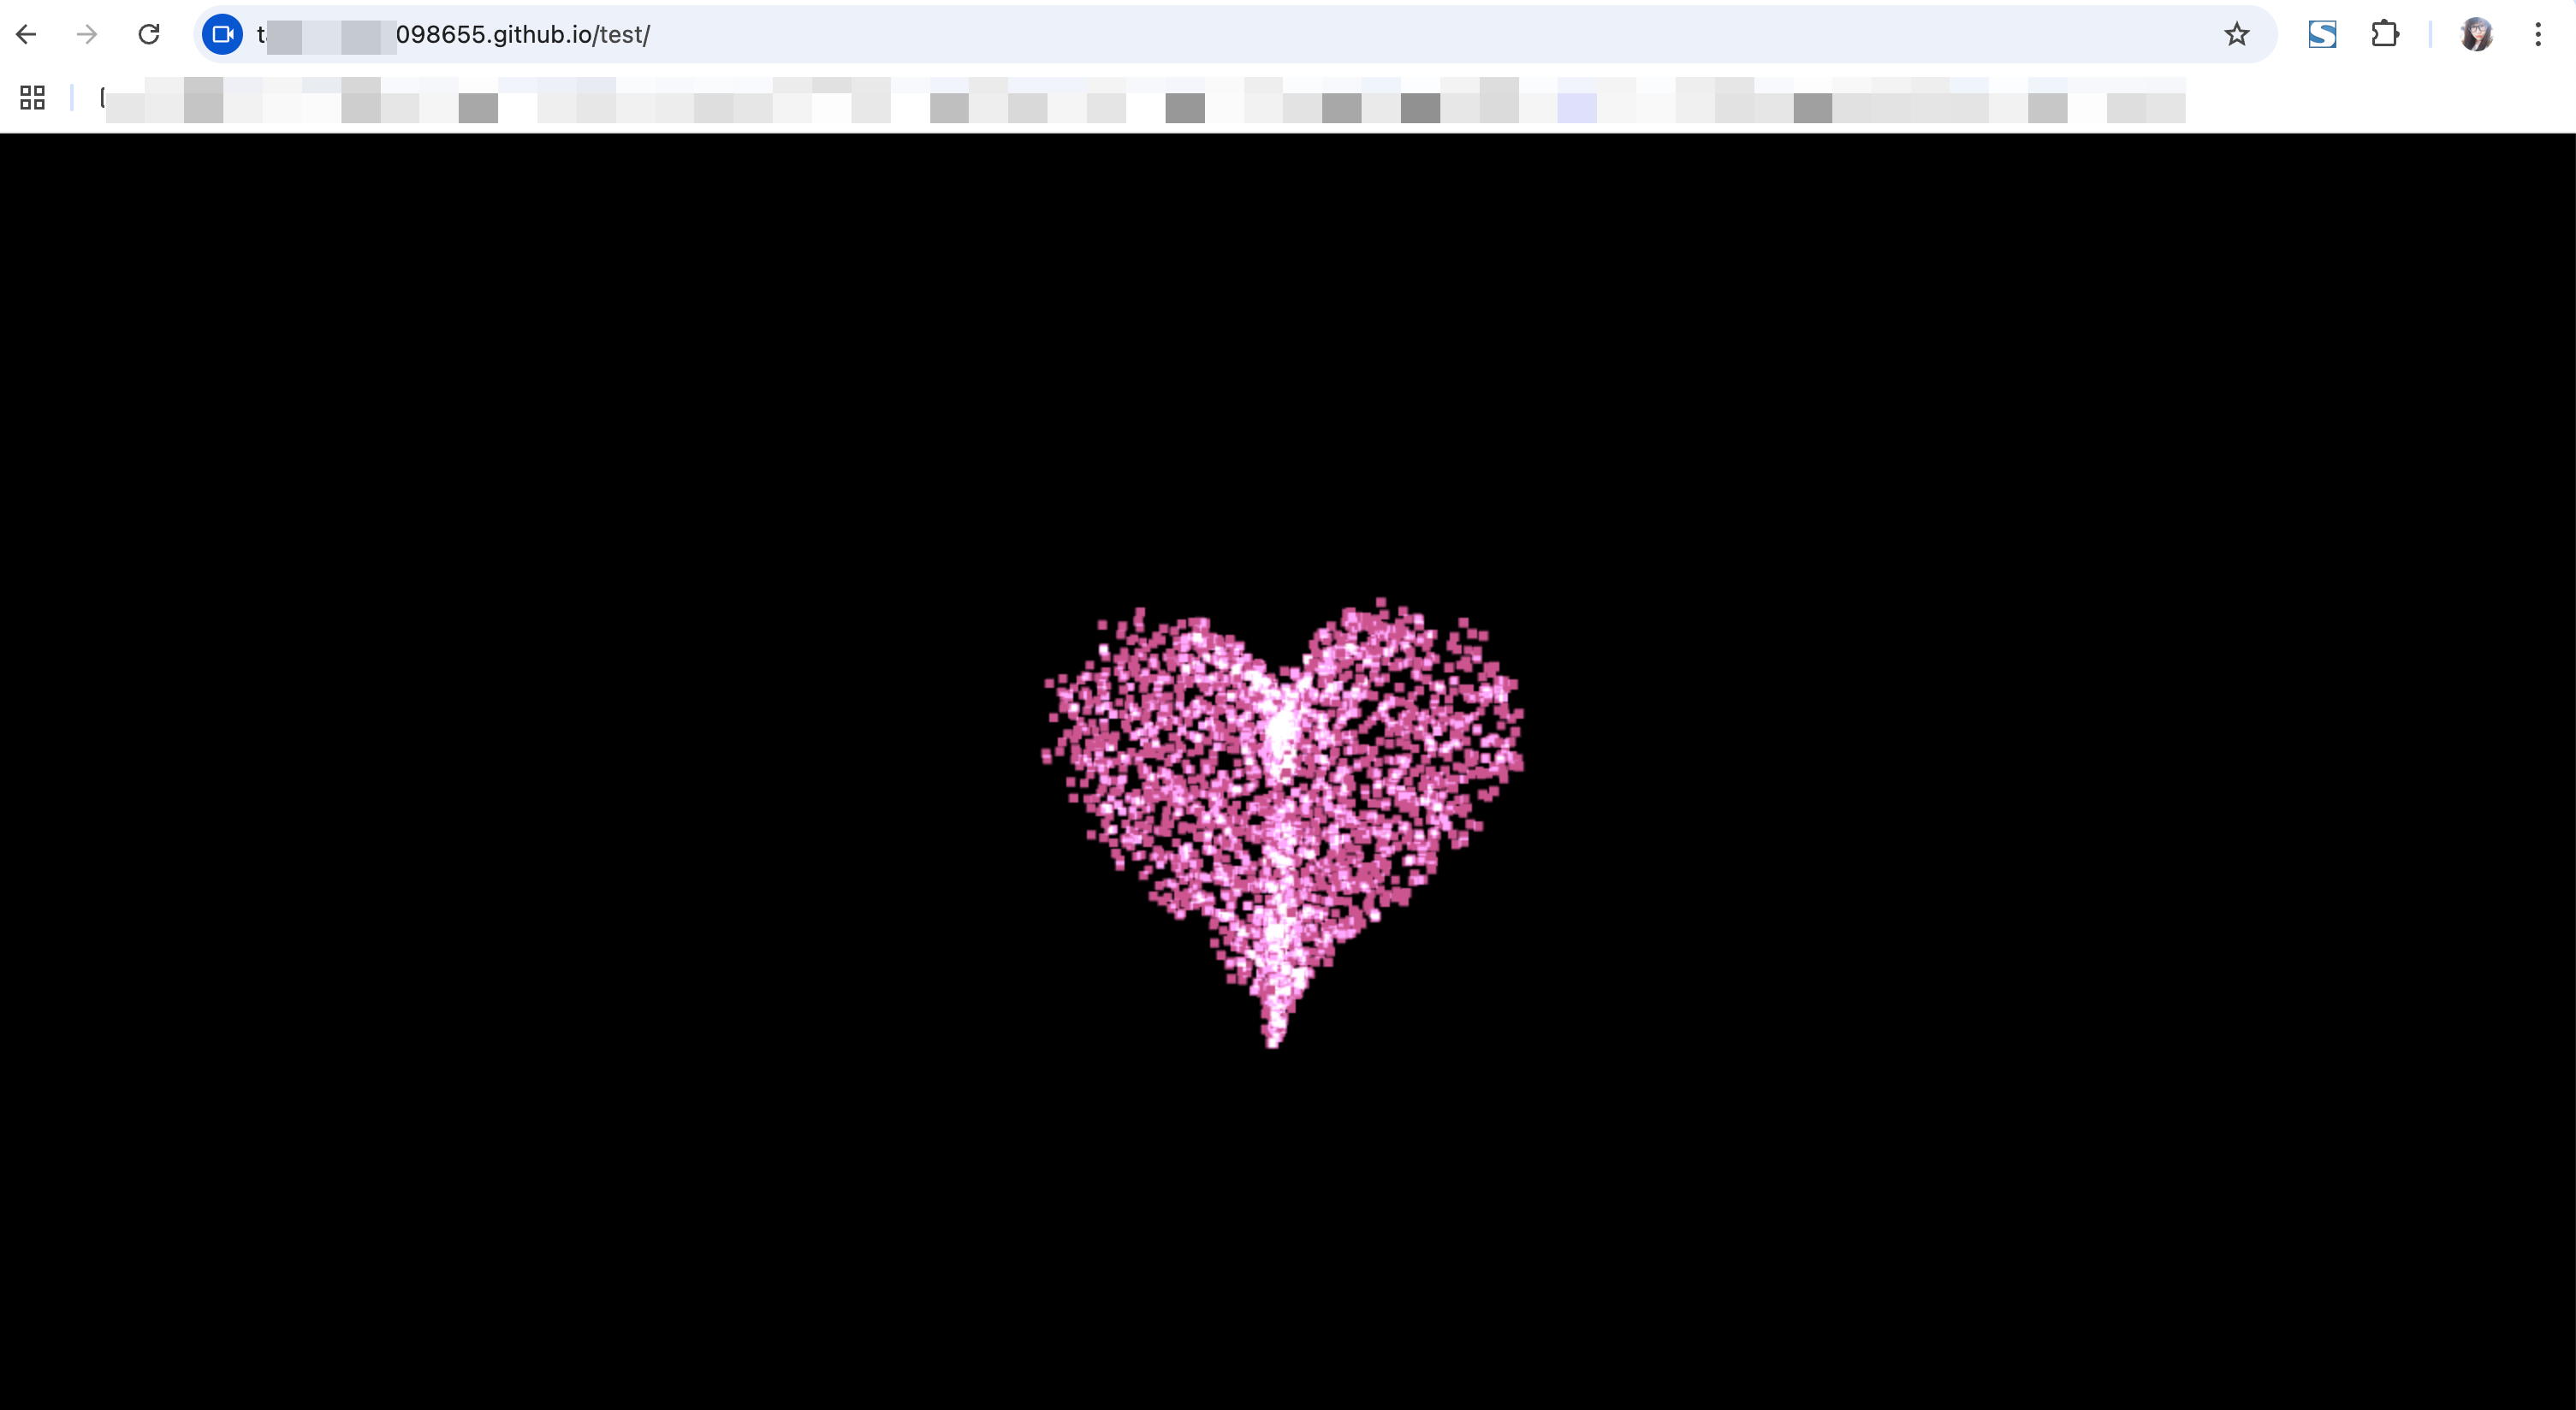Viewport: 2576px width, 1410px height.
Task: Reload the github.io test page
Action: pyautogui.click(x=149, y=35)
